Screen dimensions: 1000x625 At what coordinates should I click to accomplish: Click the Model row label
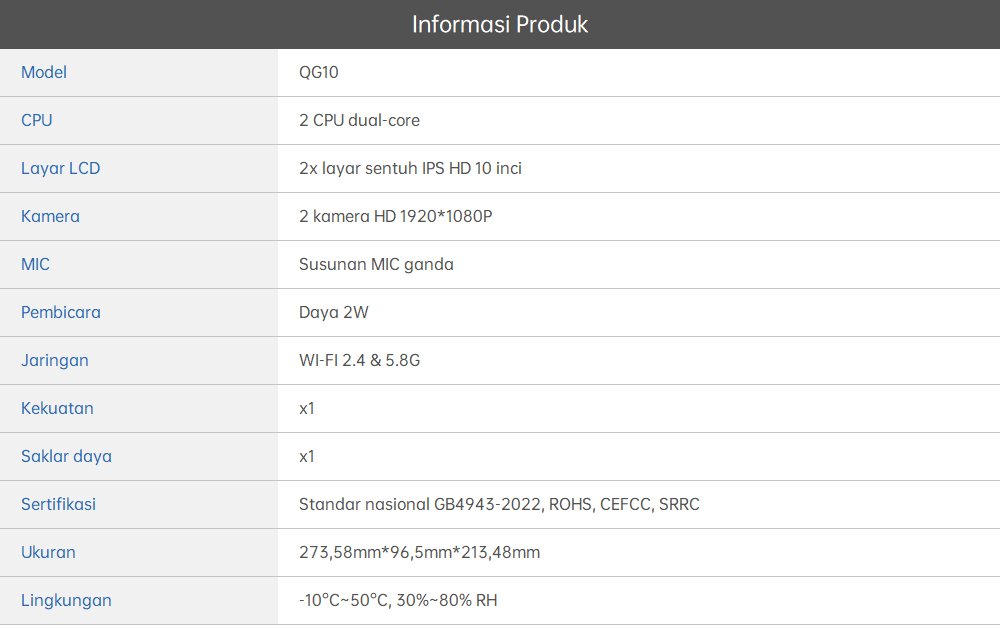(x=44, y=72)
